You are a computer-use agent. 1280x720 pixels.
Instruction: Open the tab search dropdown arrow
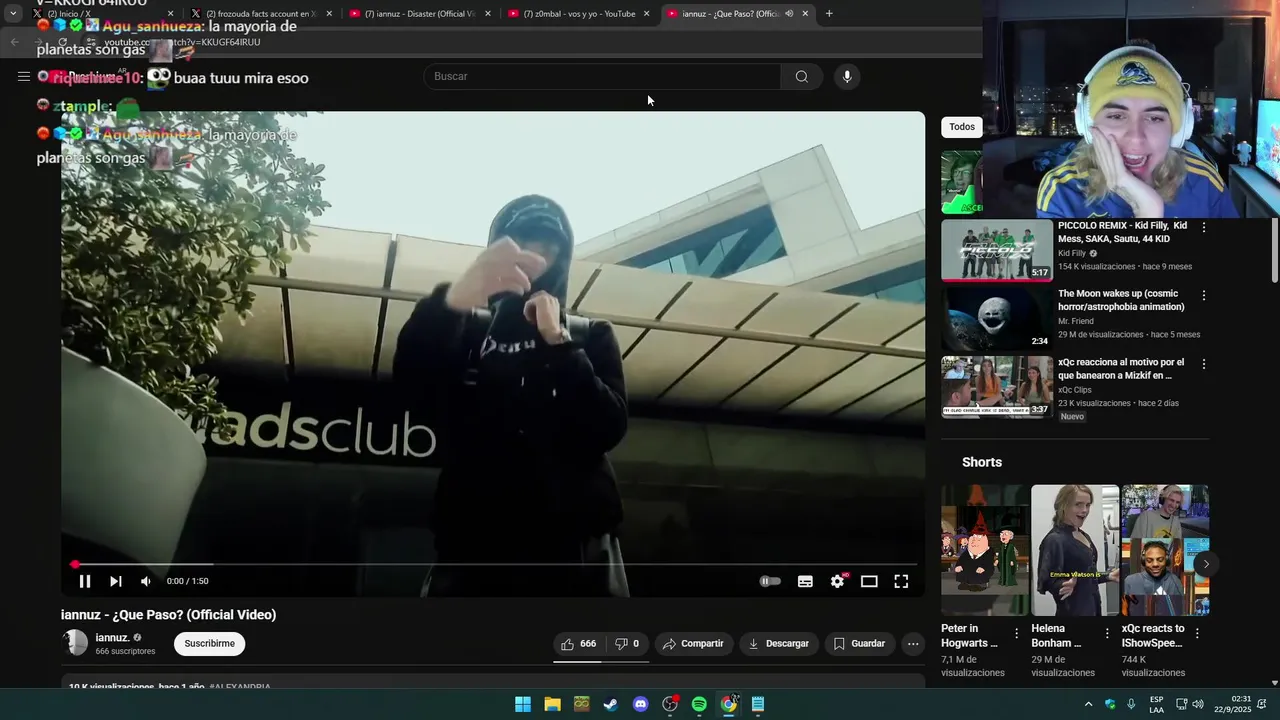click(13, 14)
